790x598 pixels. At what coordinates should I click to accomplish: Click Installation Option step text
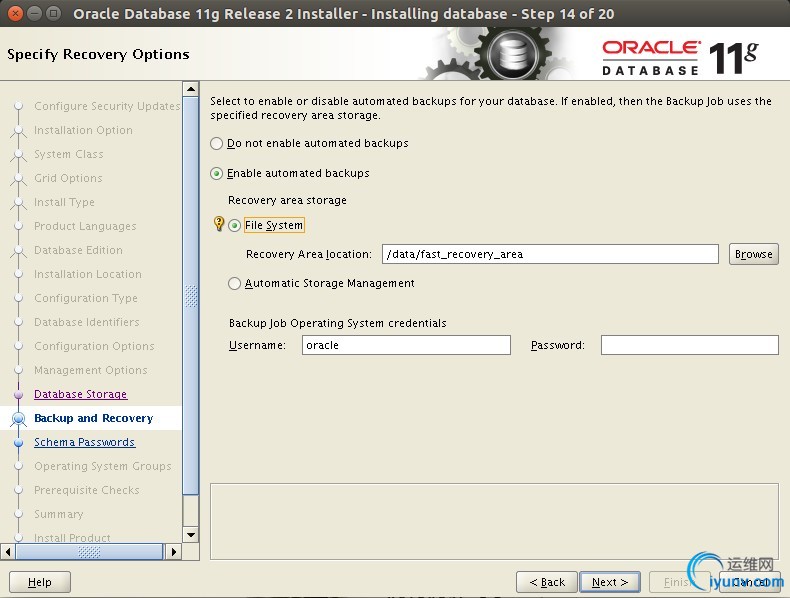(x=83, y=130)
